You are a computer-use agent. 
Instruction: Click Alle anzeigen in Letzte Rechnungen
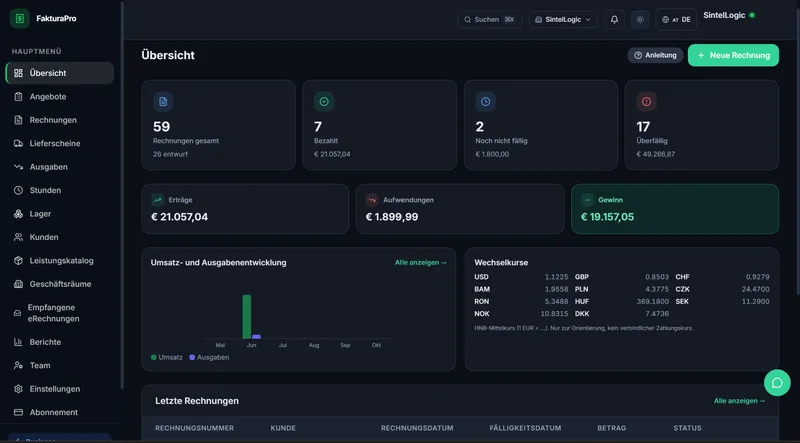[x=739, y=401]
